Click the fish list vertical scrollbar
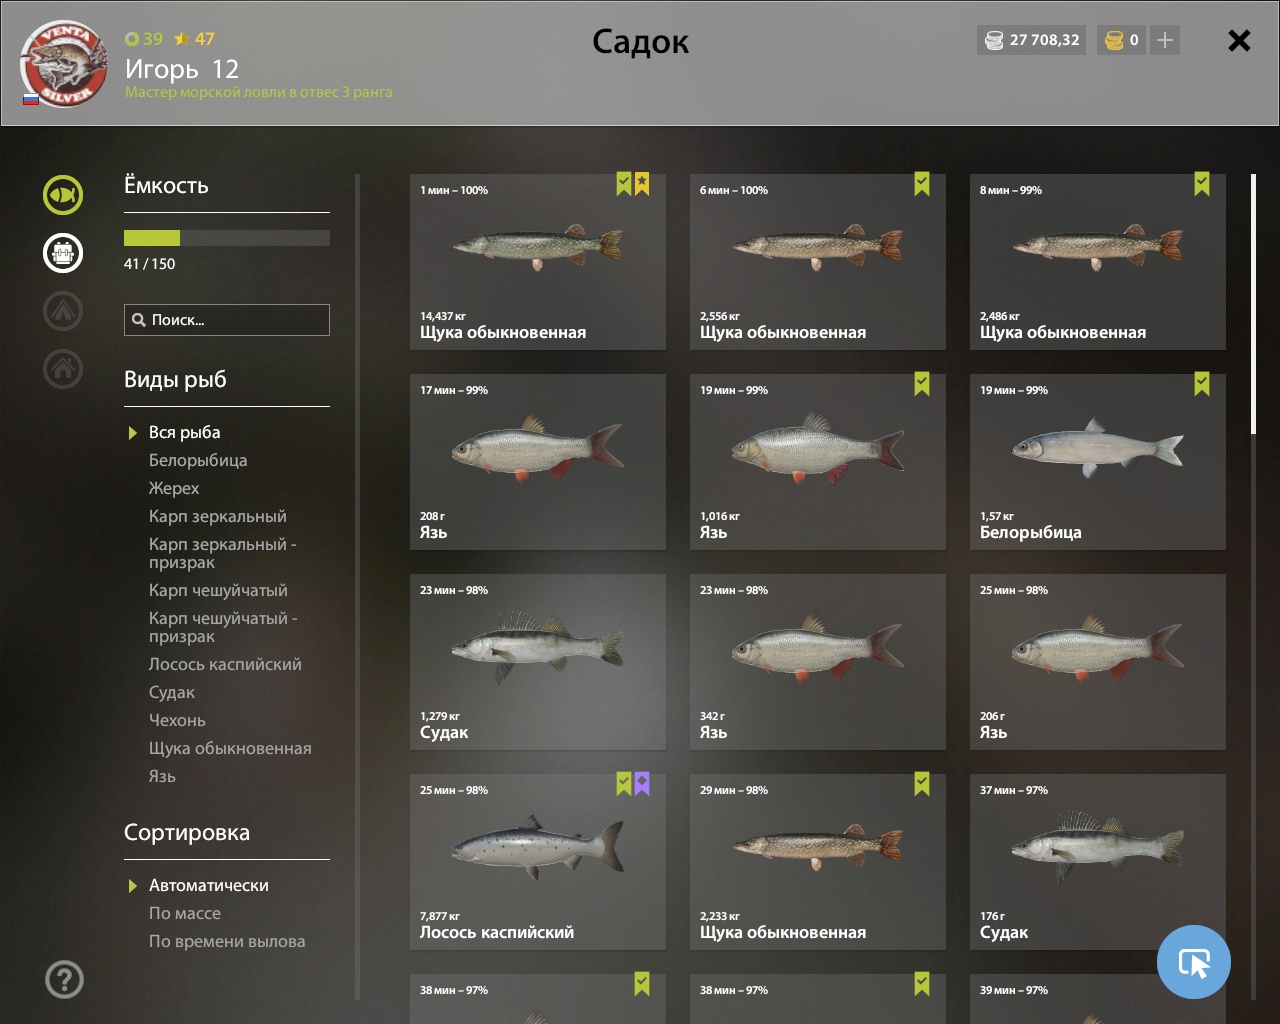The height and width of the screenshot is (1024, 1280). (1253, 304)
